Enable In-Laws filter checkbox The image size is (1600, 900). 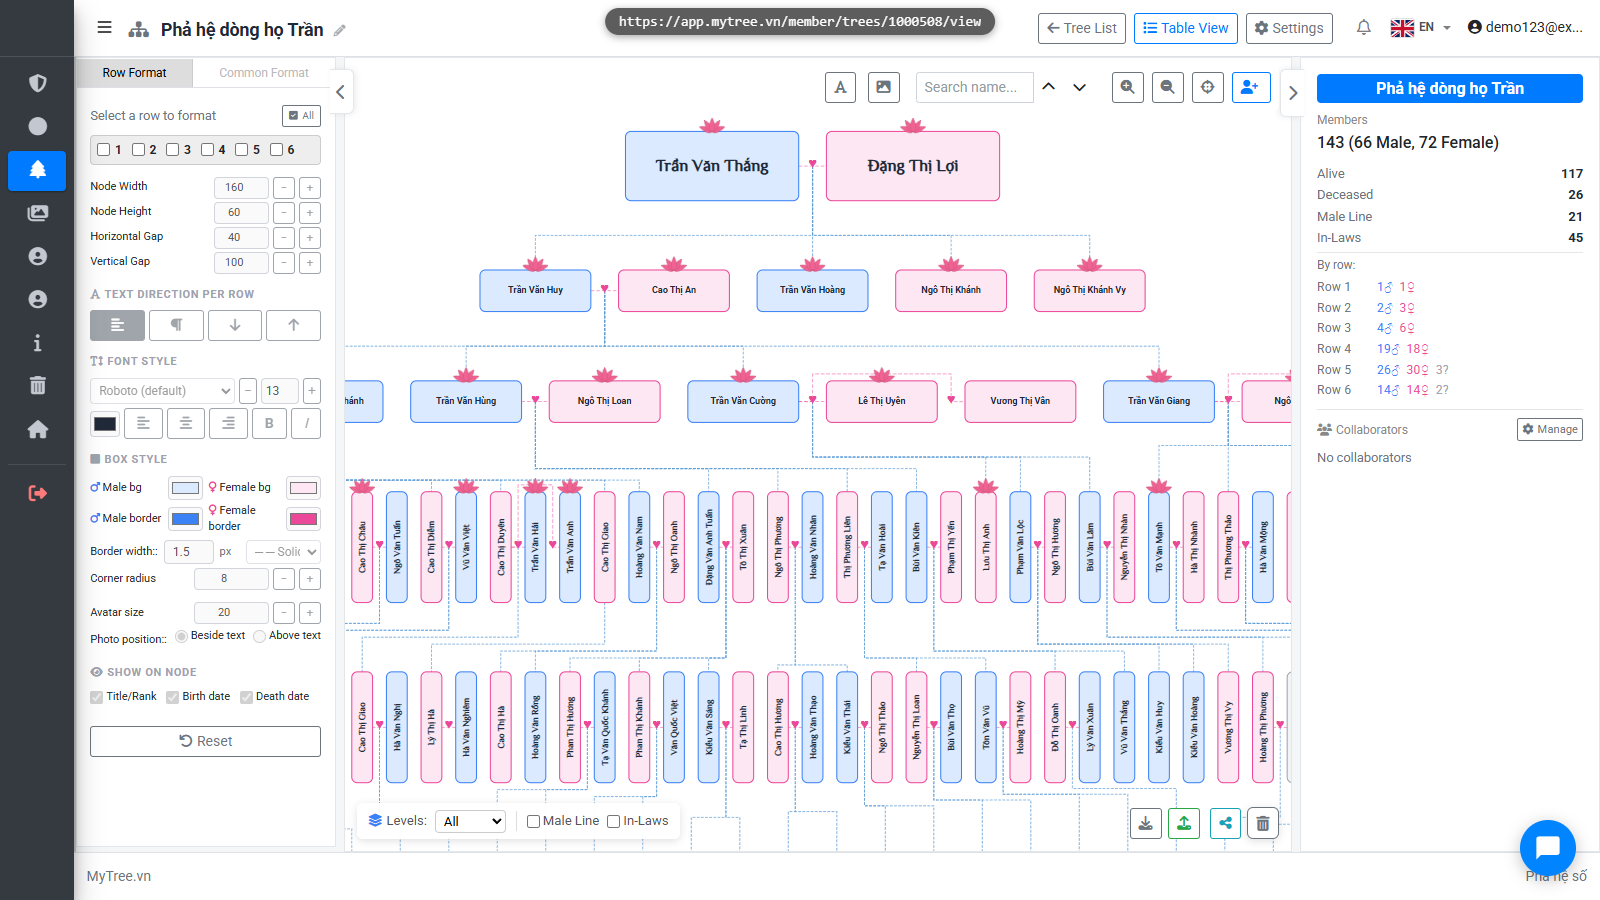(x=613, y=821)
